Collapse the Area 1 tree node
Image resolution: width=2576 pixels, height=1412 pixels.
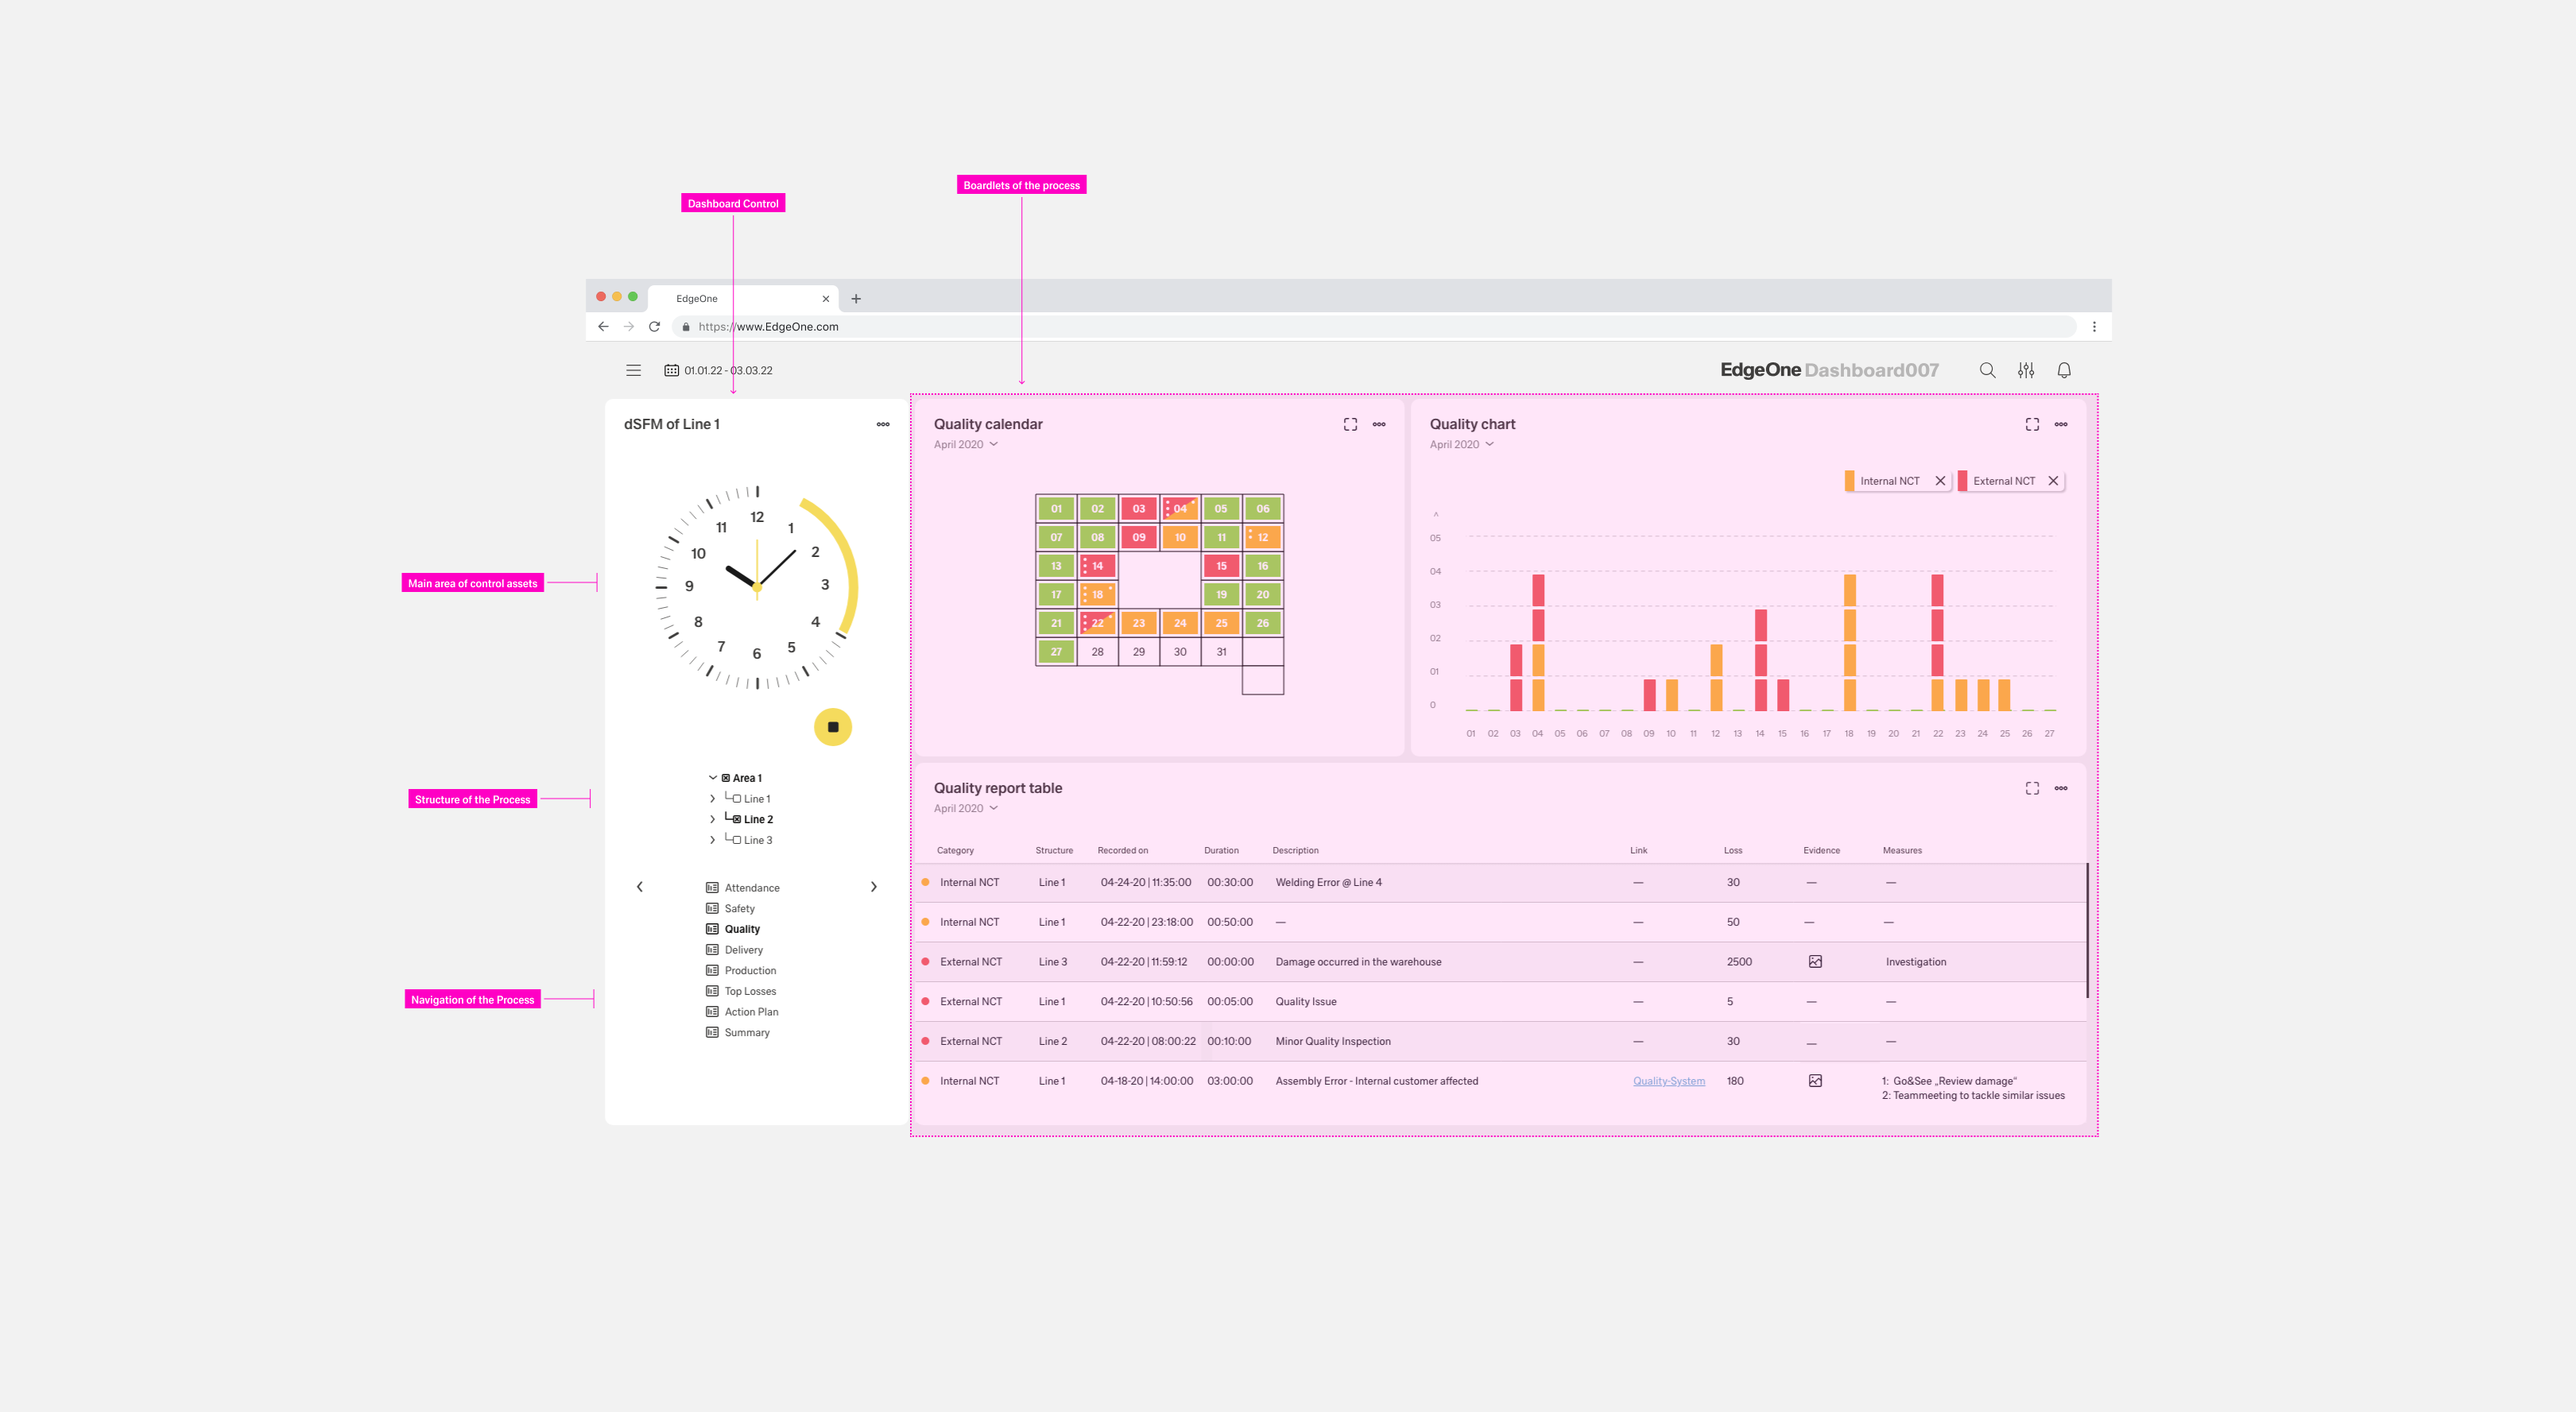(x=712, y=778)
